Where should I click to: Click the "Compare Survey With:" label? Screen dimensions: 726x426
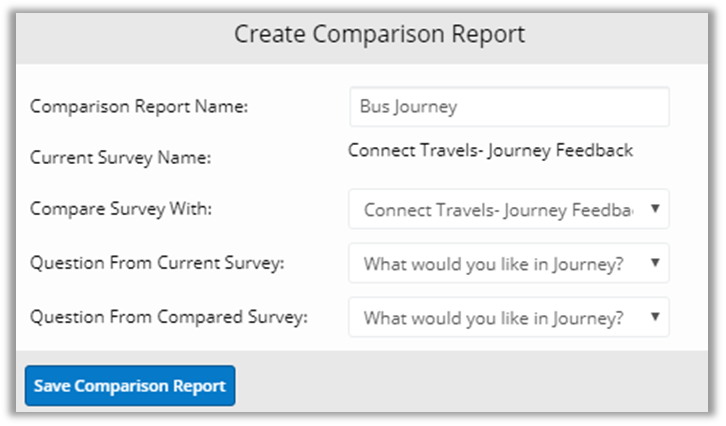click(121, 210)
